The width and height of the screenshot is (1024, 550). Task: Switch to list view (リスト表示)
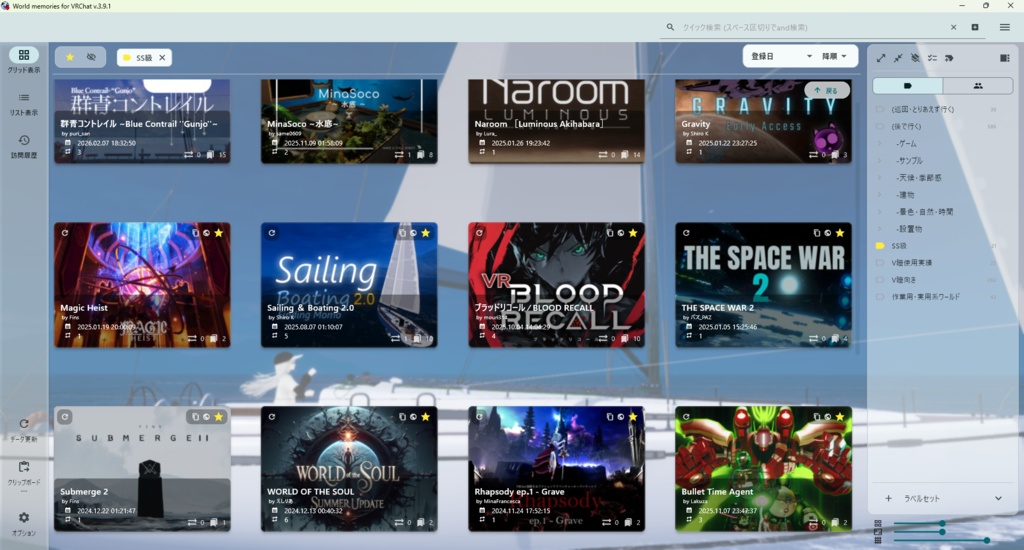pos(24,103)
